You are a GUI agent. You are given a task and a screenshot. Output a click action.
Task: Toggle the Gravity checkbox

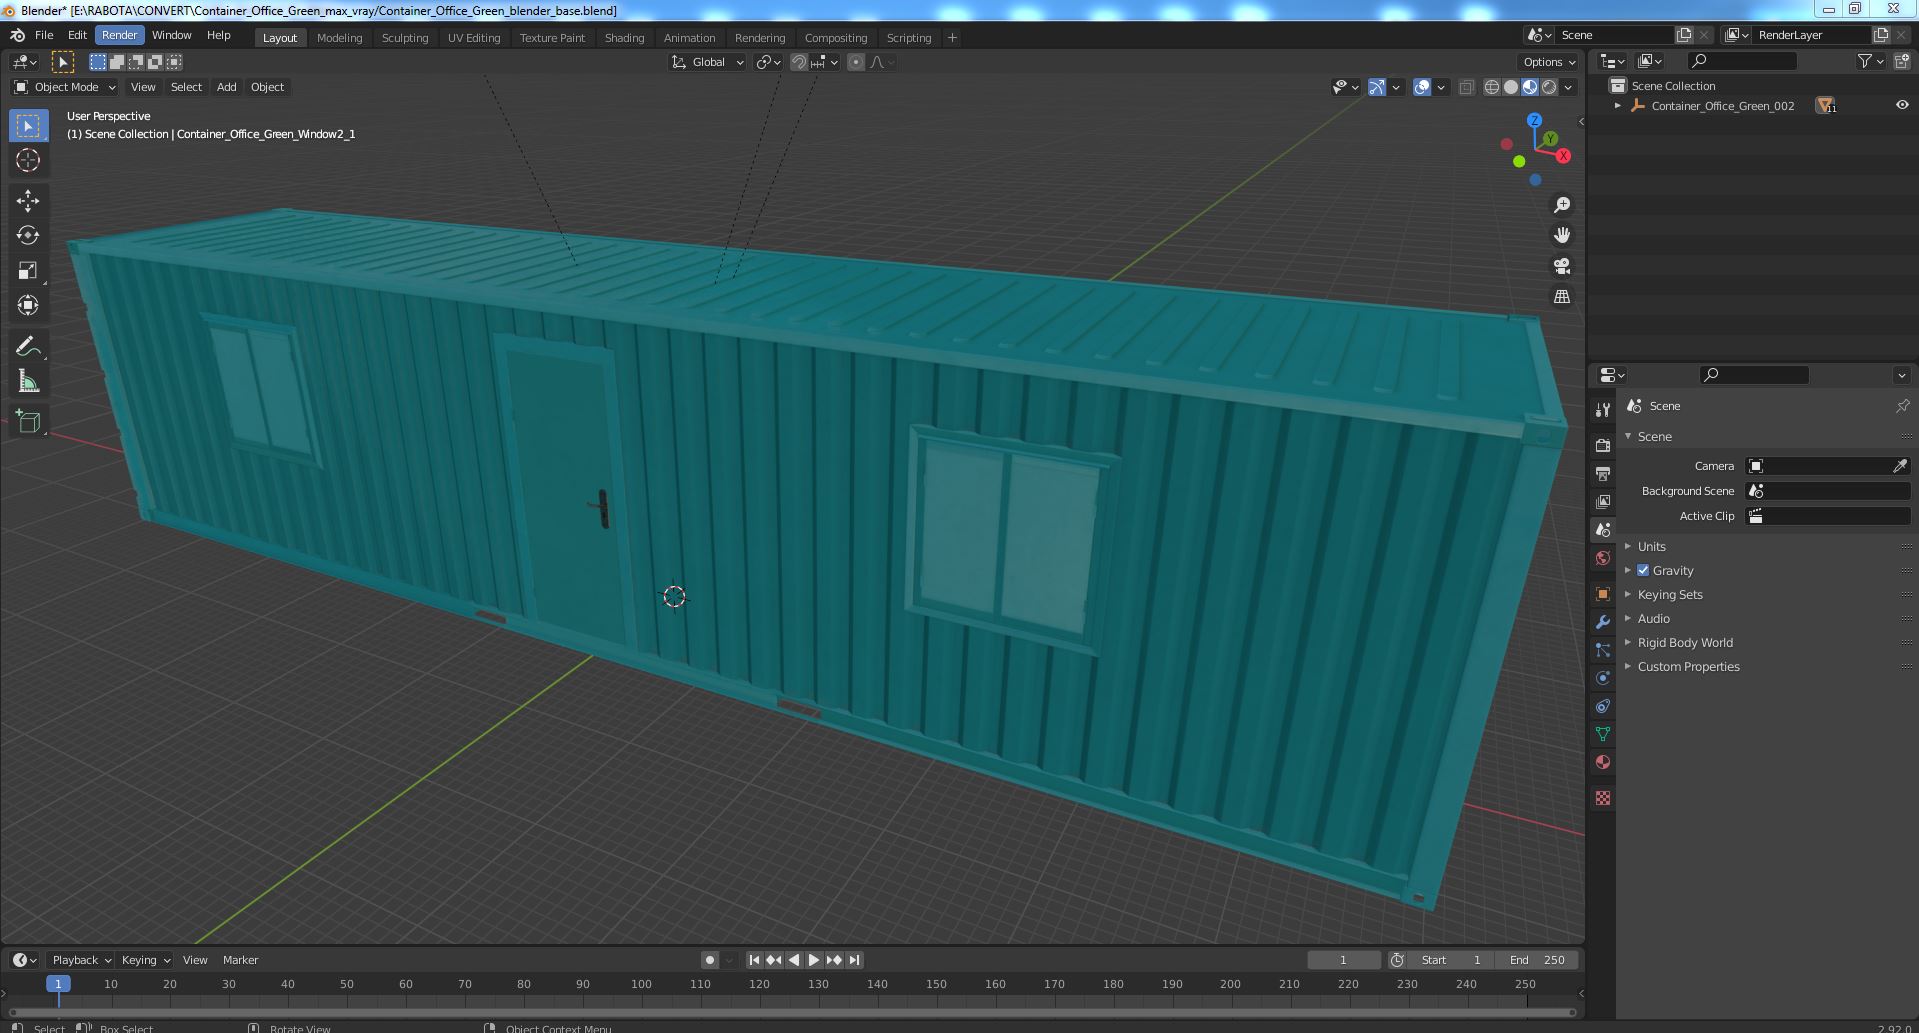[x=1643, y=570]
